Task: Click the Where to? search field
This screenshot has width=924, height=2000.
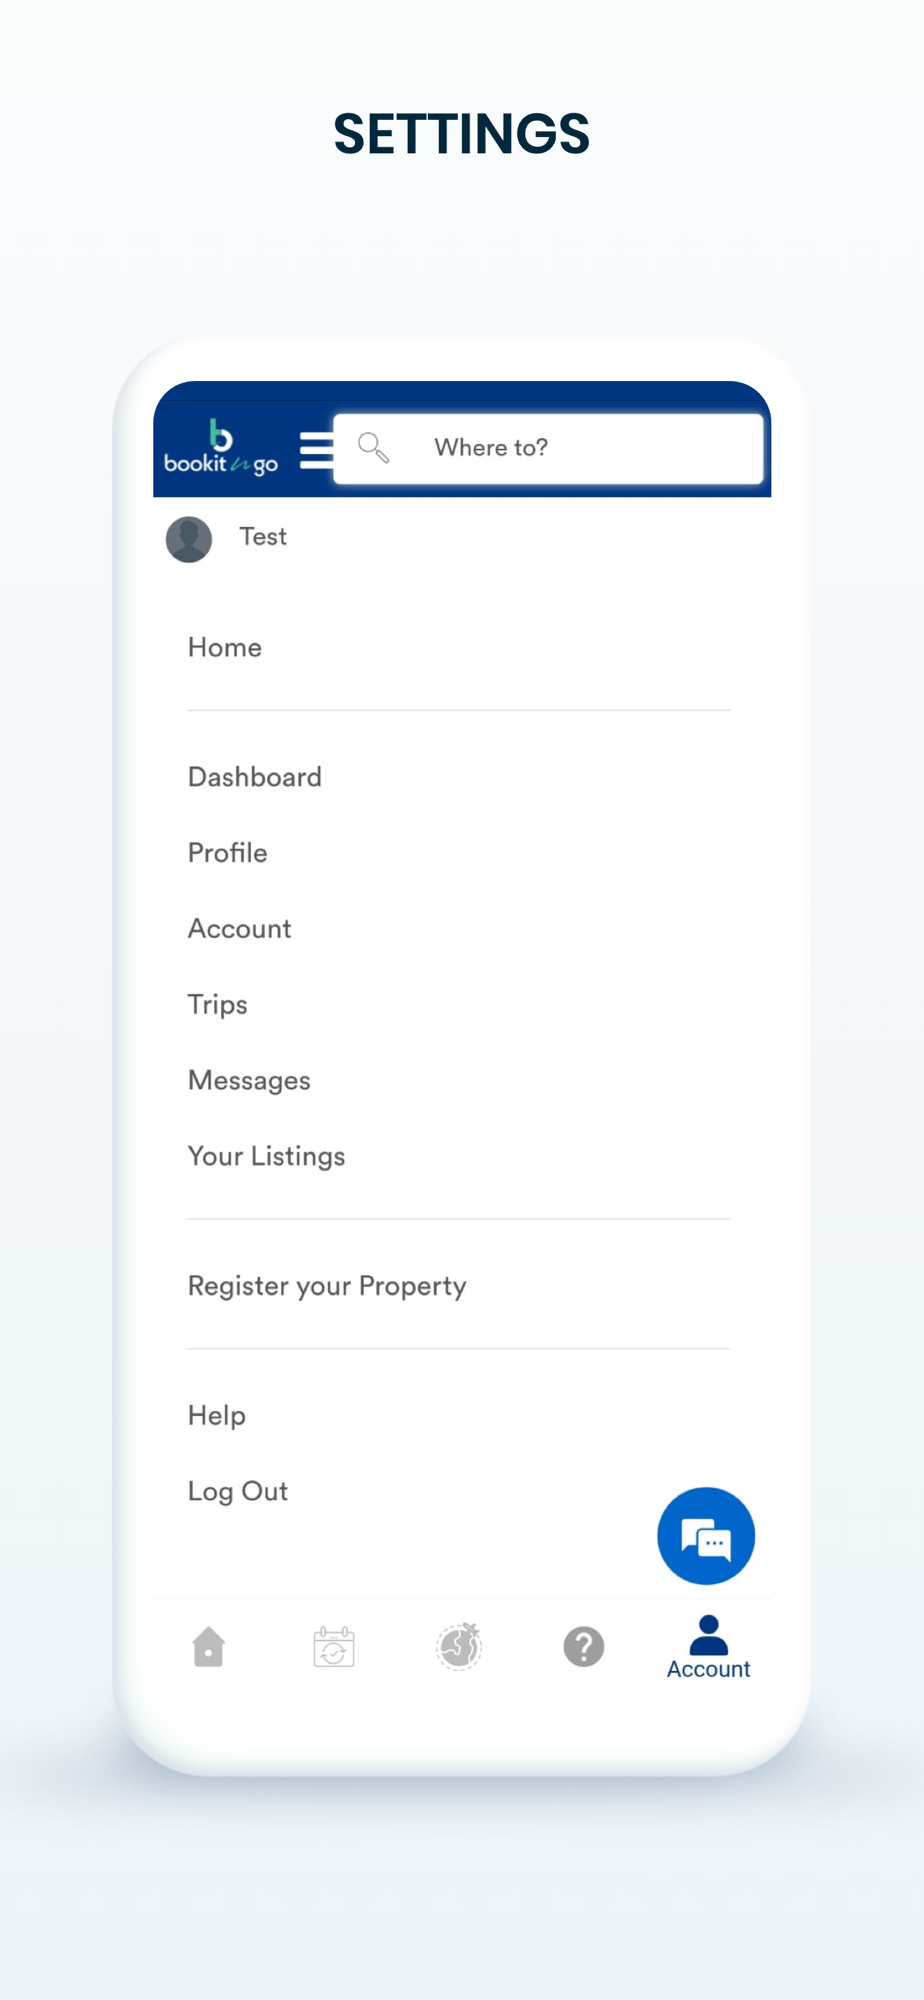Action: [x=548, y=448]
